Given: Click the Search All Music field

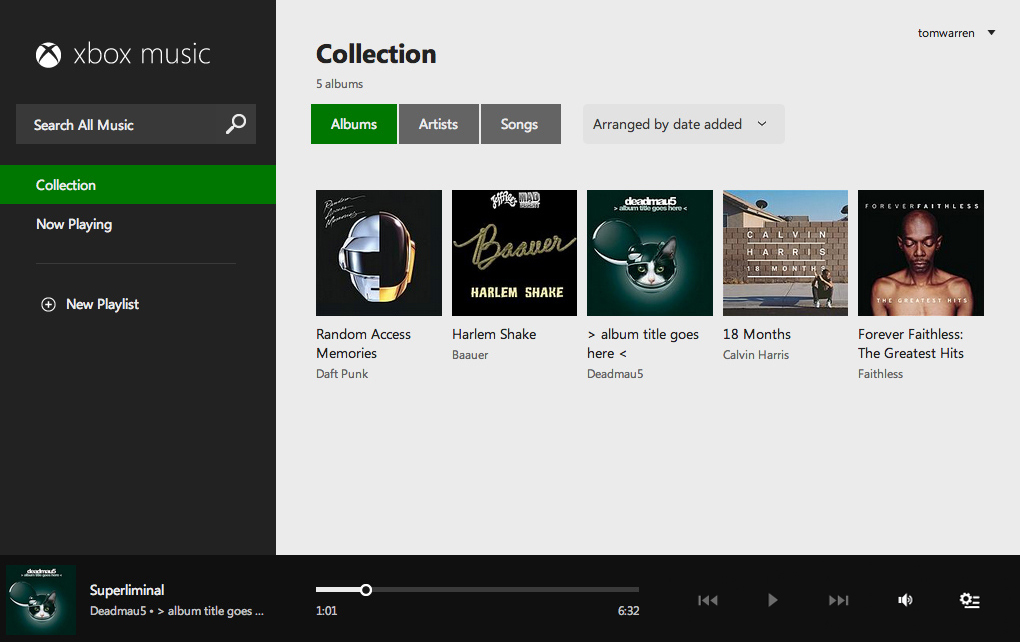Looking at the screenshot, I should pos(136,124).
